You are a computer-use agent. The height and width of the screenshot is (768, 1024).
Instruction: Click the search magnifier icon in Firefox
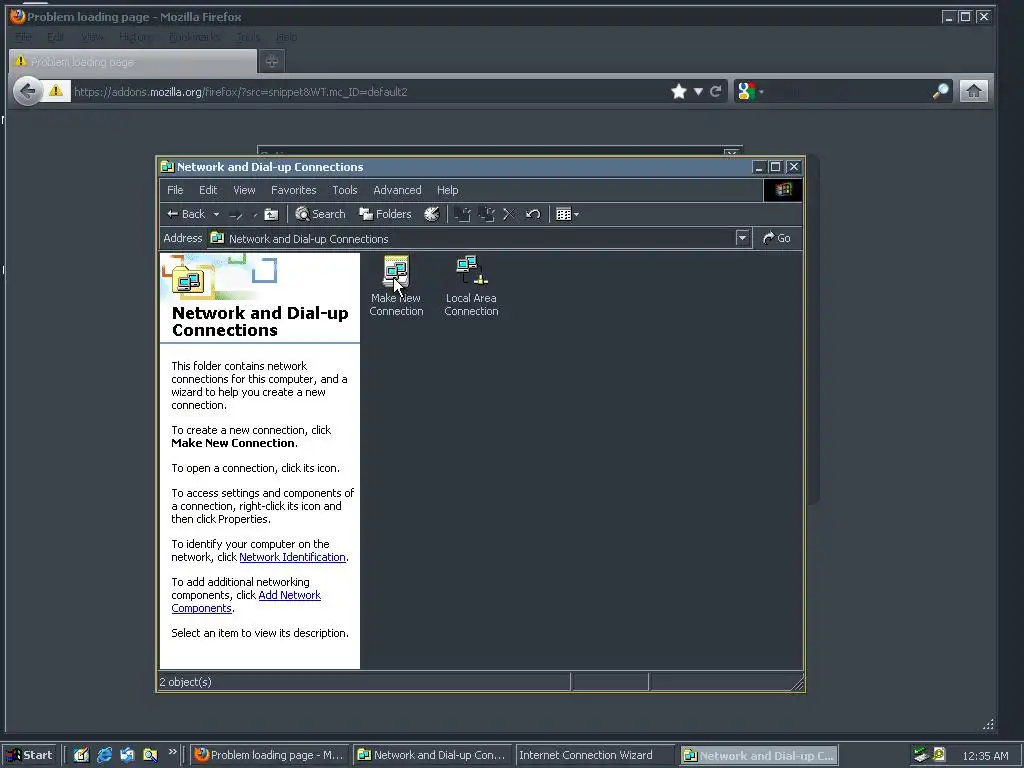coord(940,91)
